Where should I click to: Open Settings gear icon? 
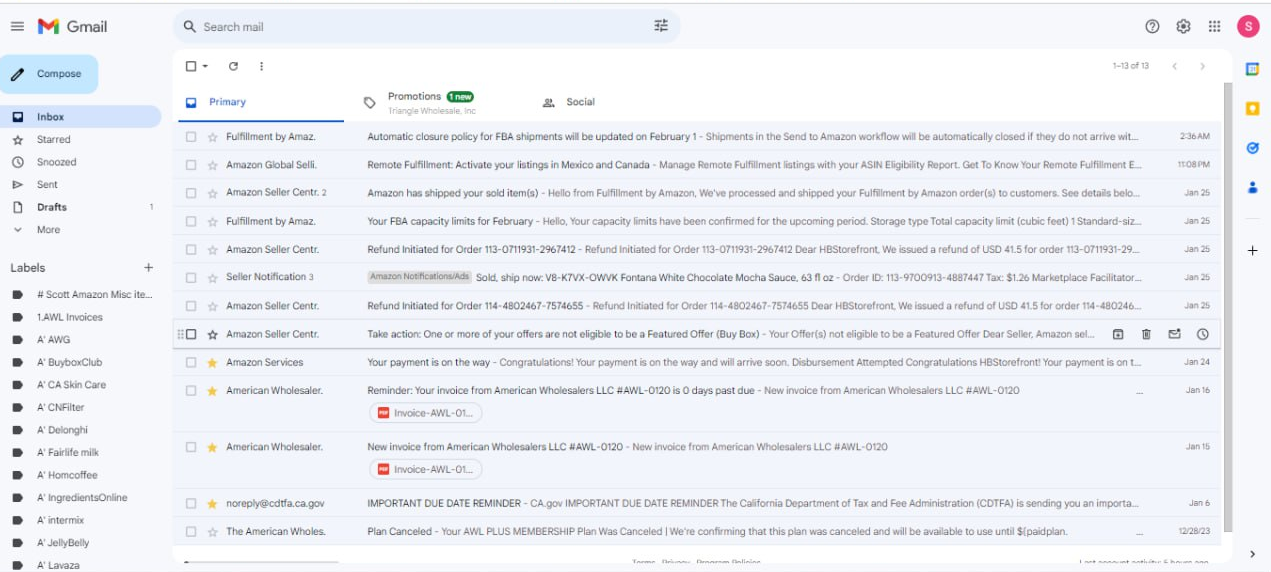[x=1183, y=26]
